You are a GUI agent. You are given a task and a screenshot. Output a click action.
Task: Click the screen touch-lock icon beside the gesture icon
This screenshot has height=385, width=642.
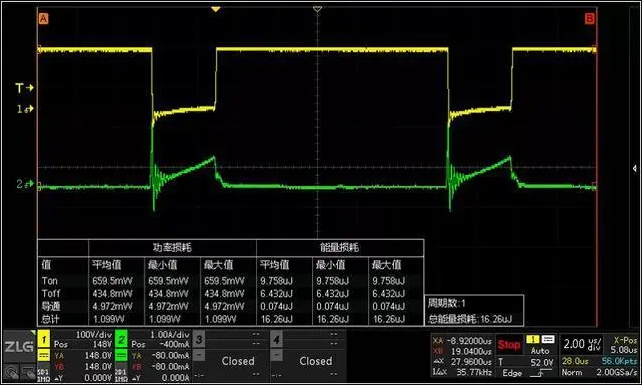[28, 372]
